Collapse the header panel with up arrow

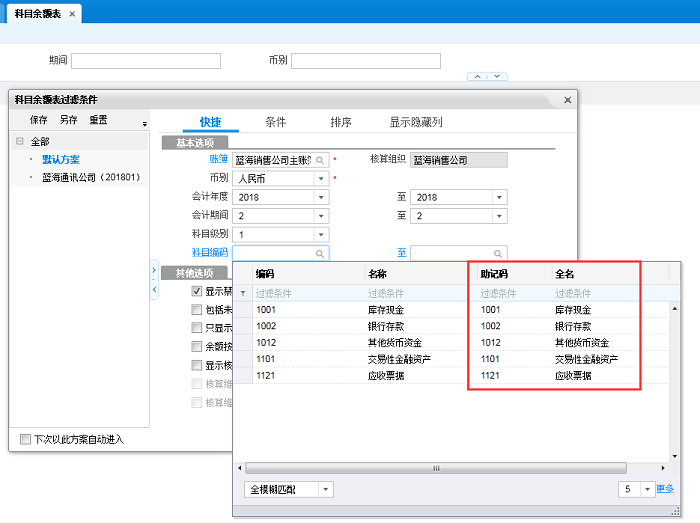click(x=476, y=76)
